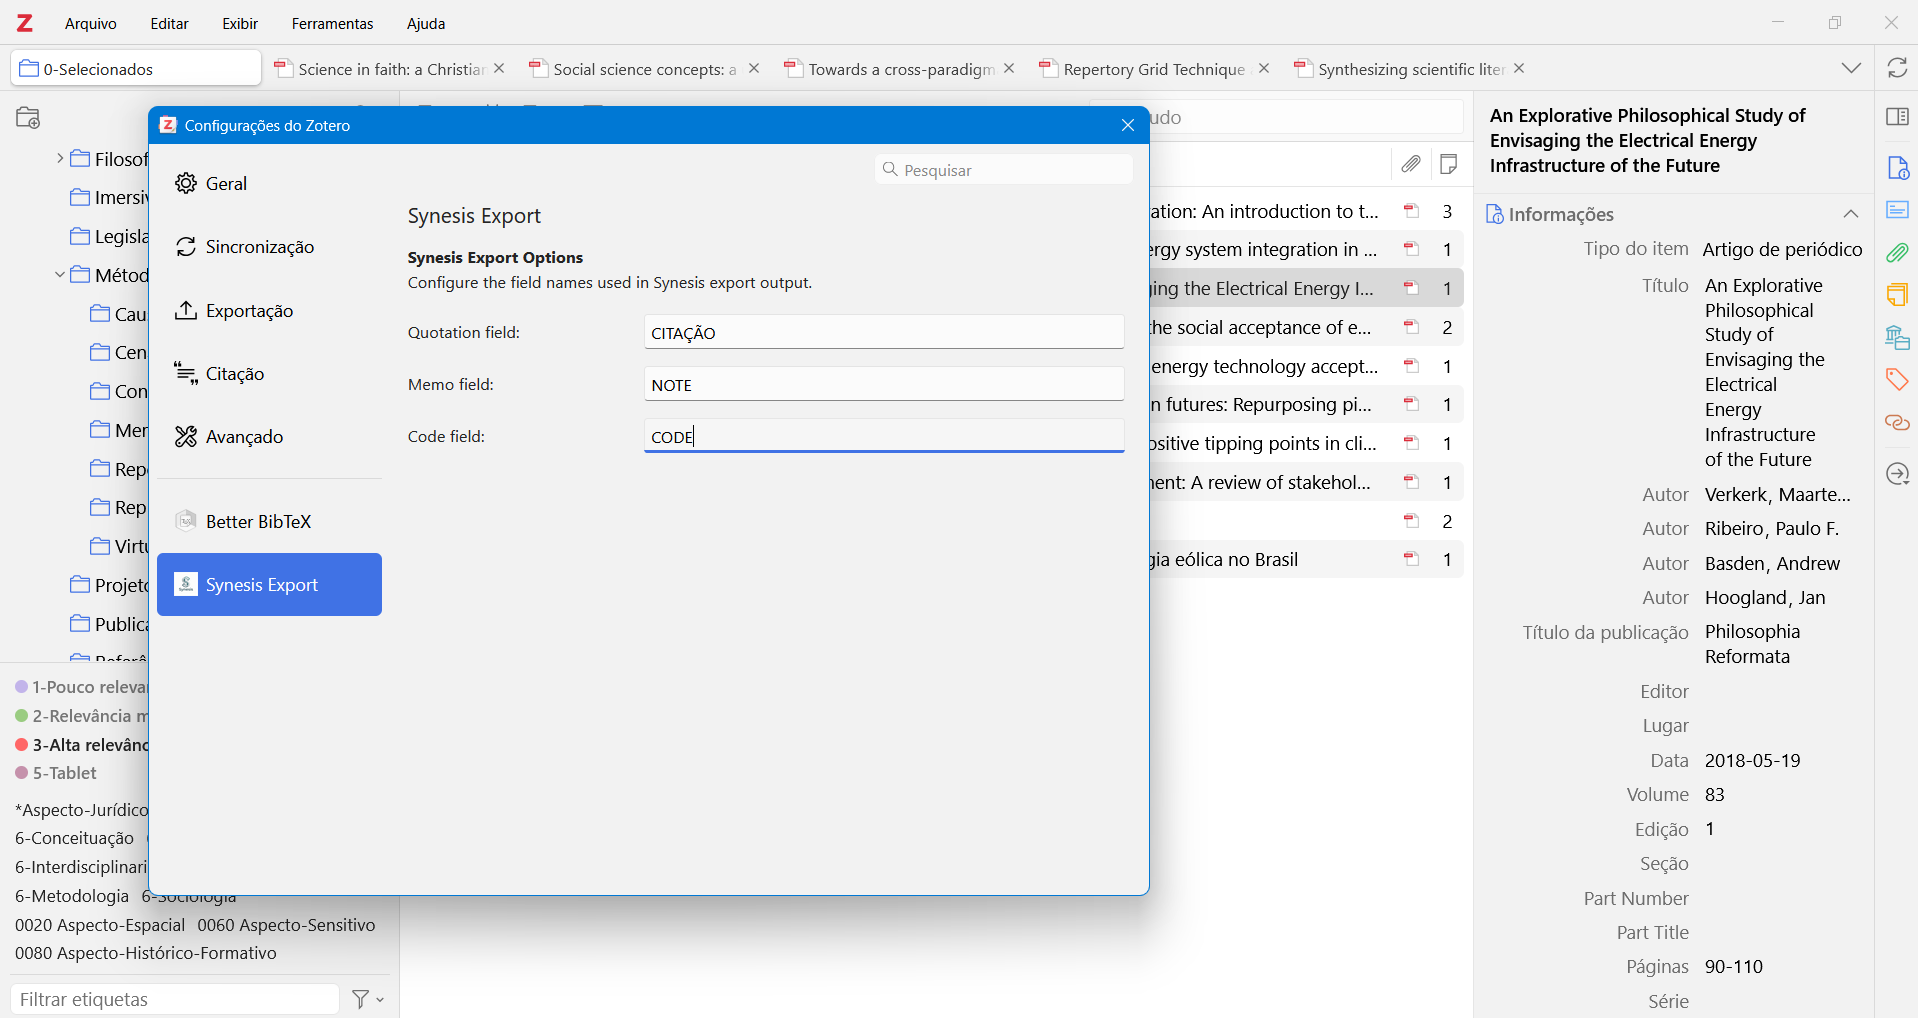Open the new collection icon
1918x1018 pixels.
tap(28, 118)
